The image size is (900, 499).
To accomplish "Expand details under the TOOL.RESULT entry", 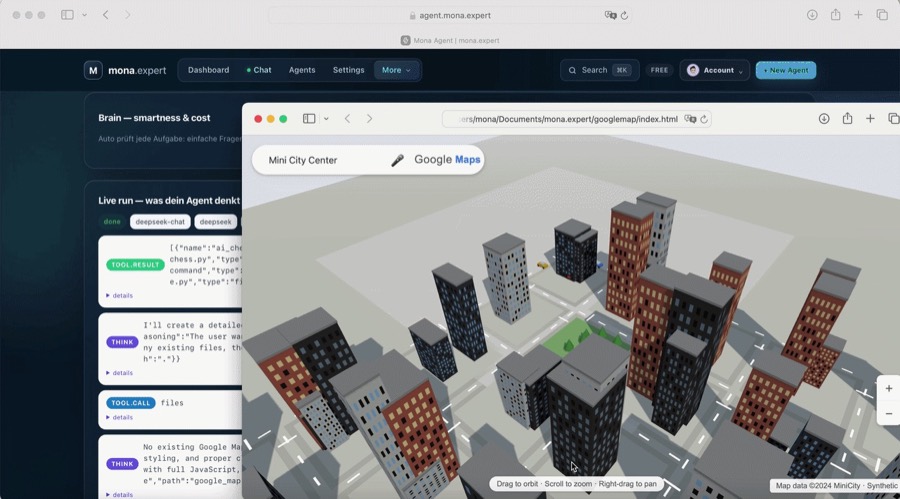I will [119, 295].
